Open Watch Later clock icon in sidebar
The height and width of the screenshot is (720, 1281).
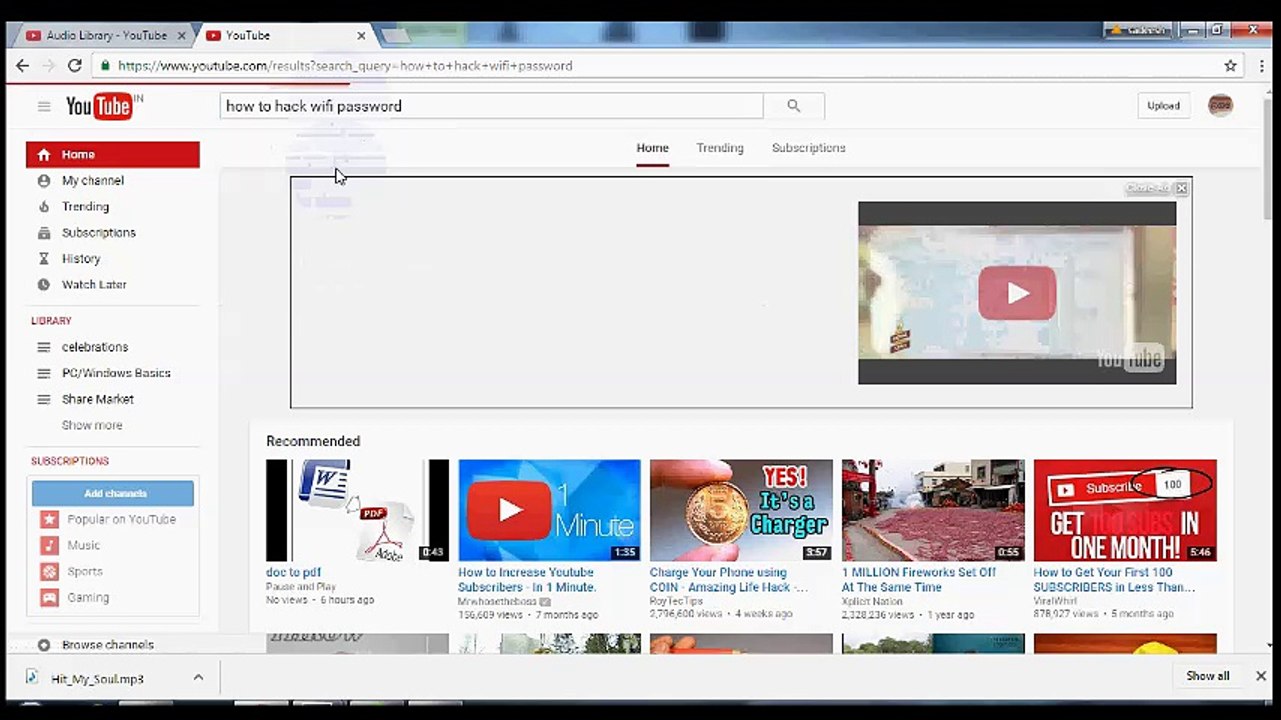[44, 285]
